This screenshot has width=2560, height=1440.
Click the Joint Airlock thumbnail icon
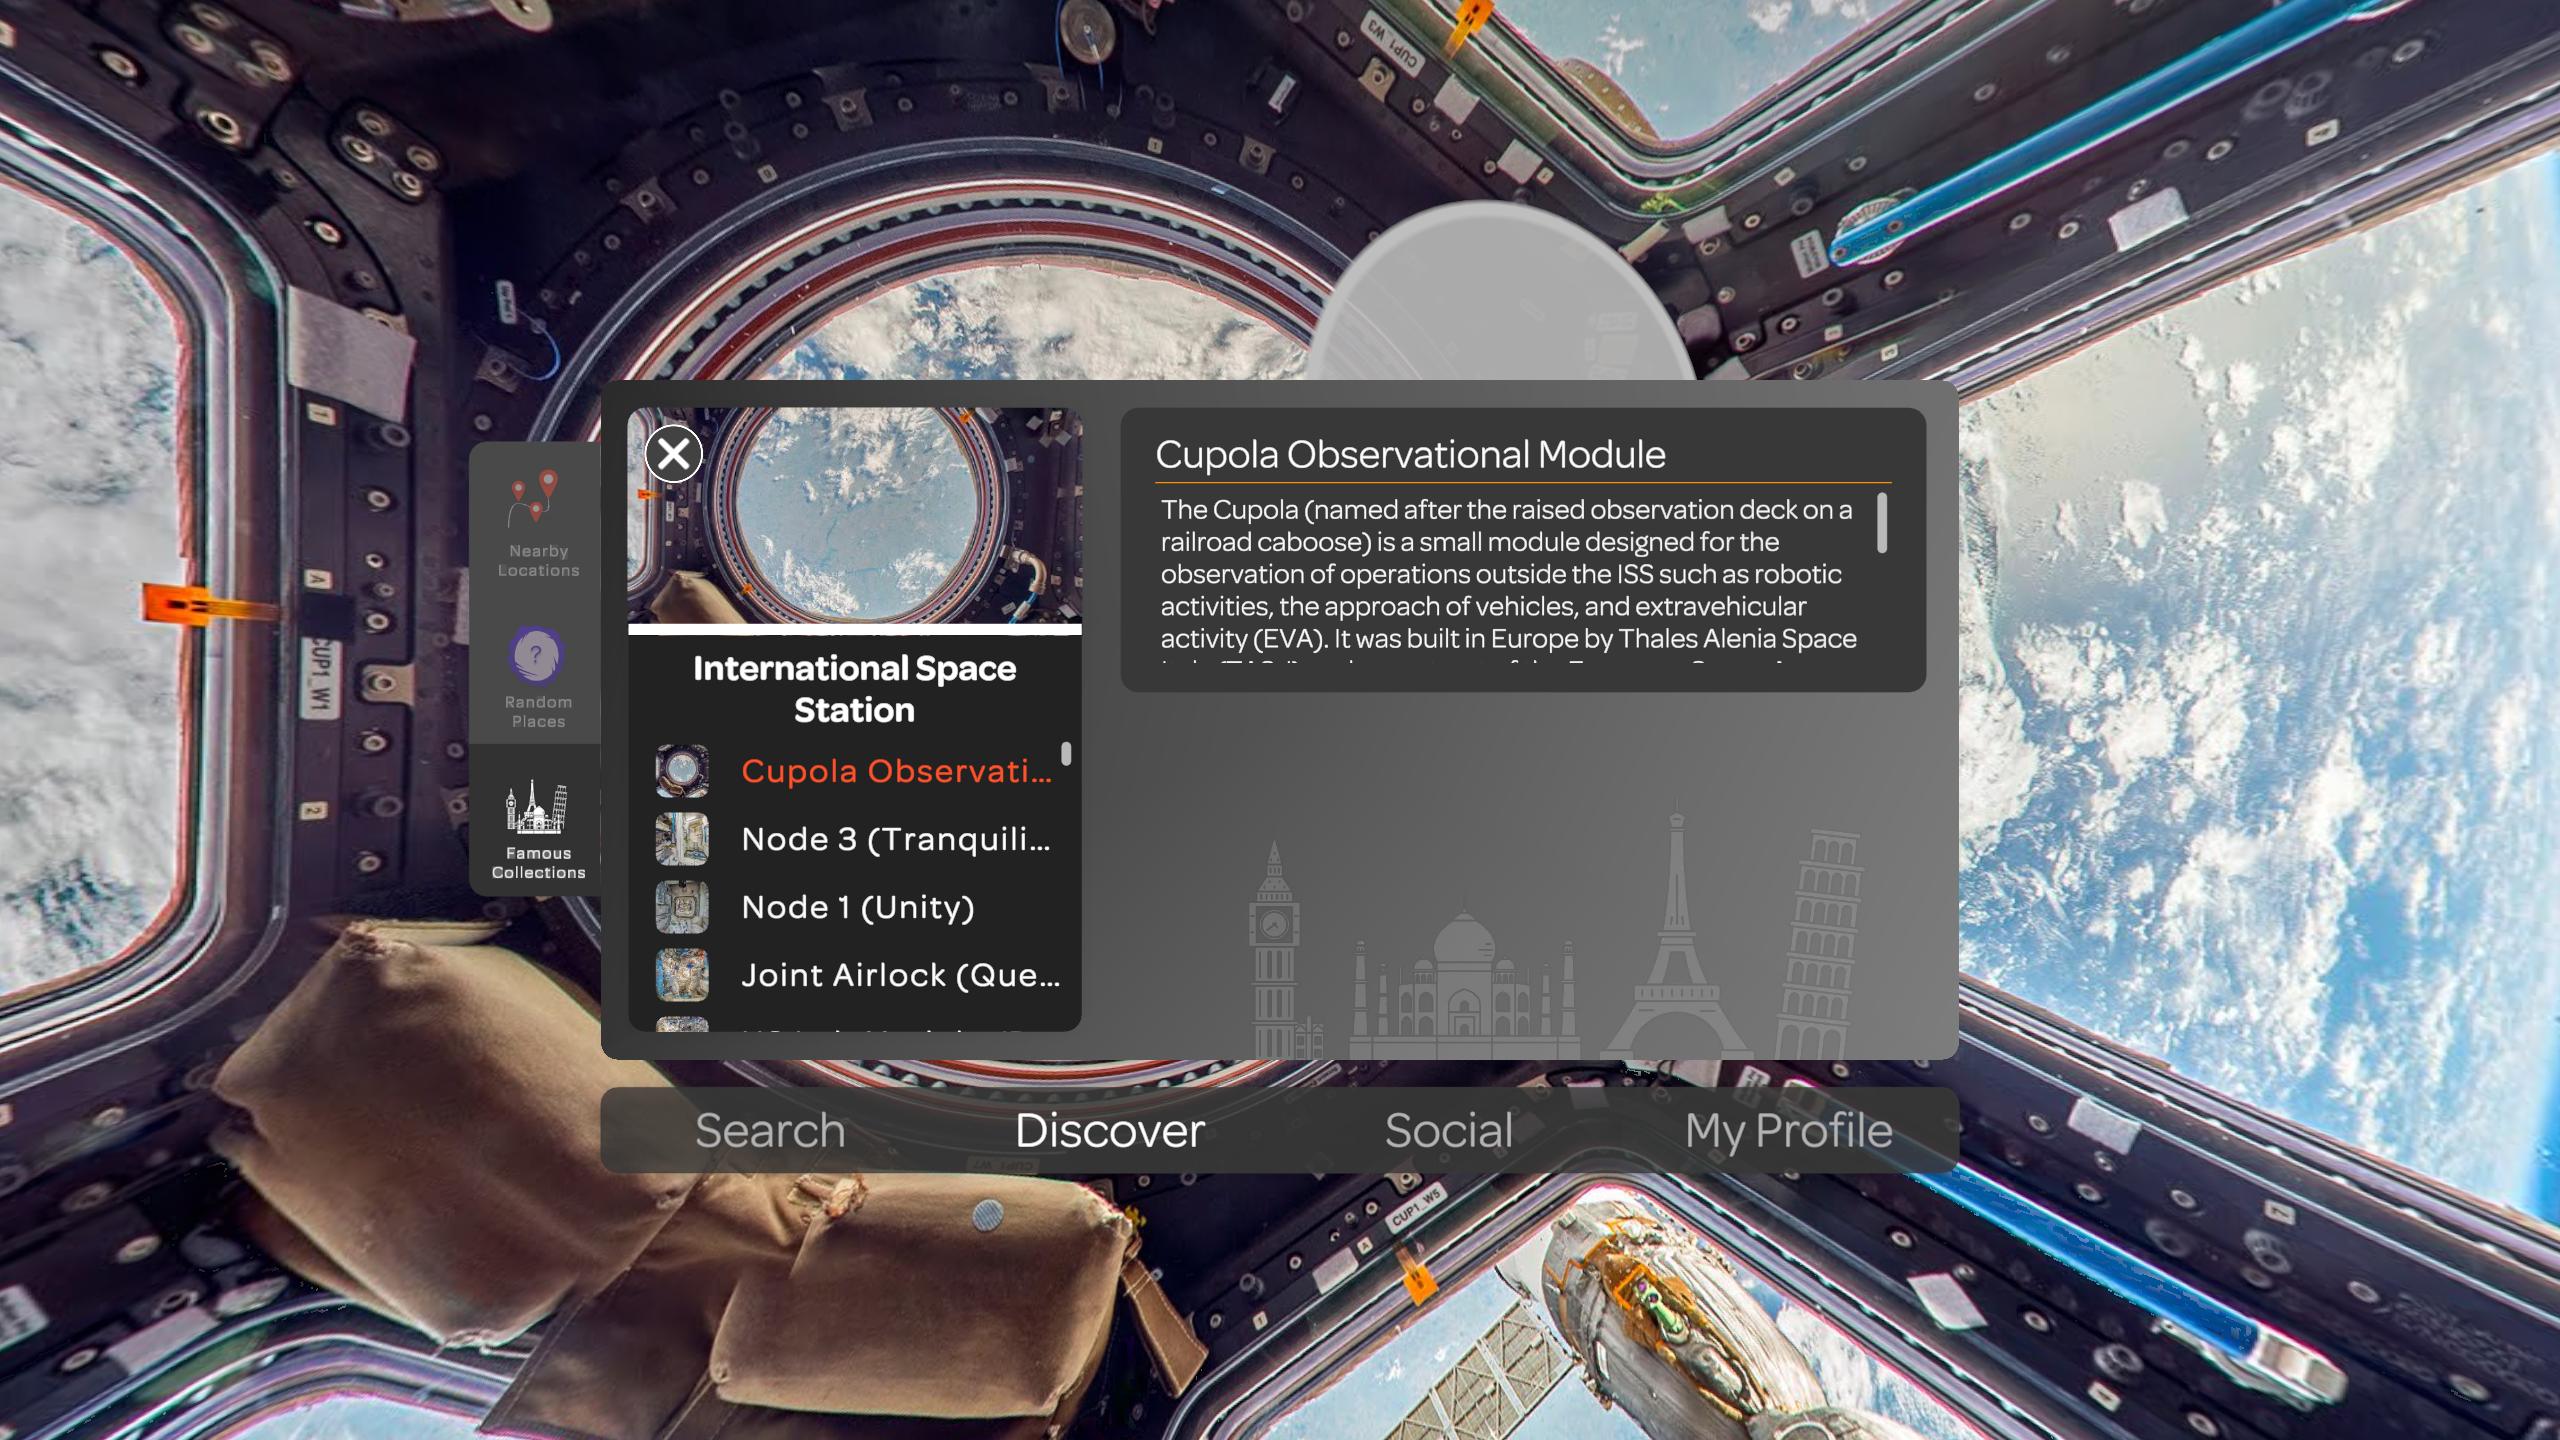pyautogui.click(x=682, y=975)
